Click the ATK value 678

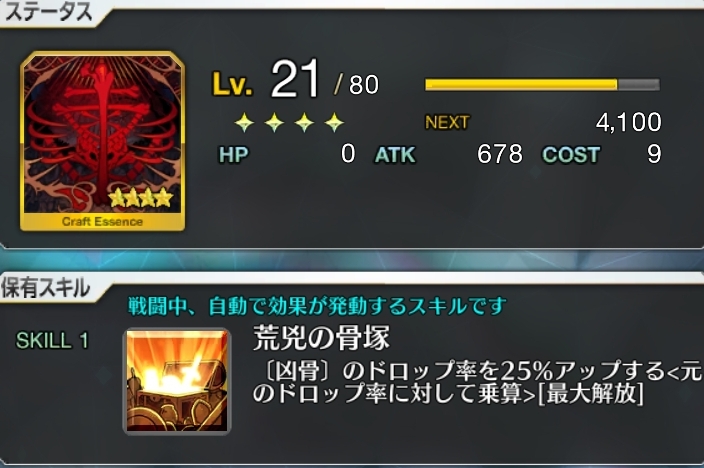(x=500, y=154)
